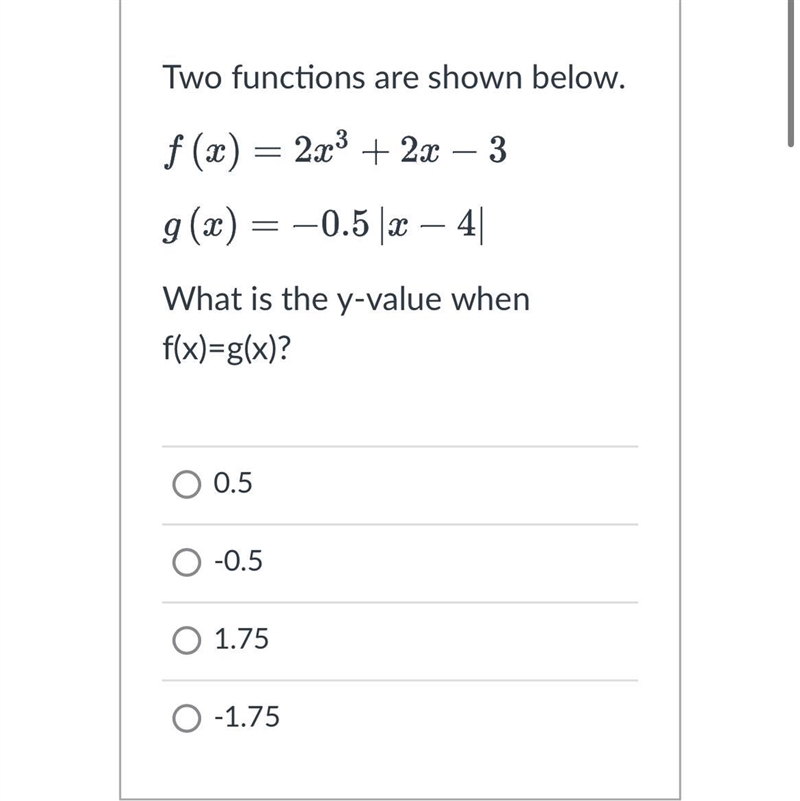Viewport: 800px width, 801px height.
Task: Select the 0.5 radio button
Action: tap(186, 484)
